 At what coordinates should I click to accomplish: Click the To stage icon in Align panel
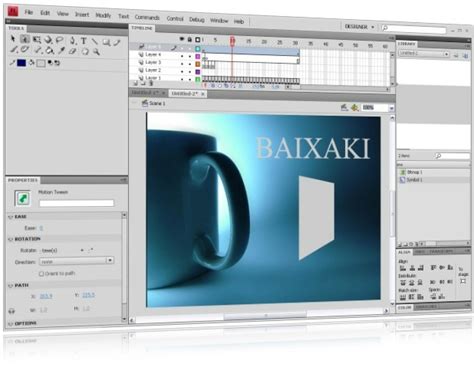click(x=463, y=281)
